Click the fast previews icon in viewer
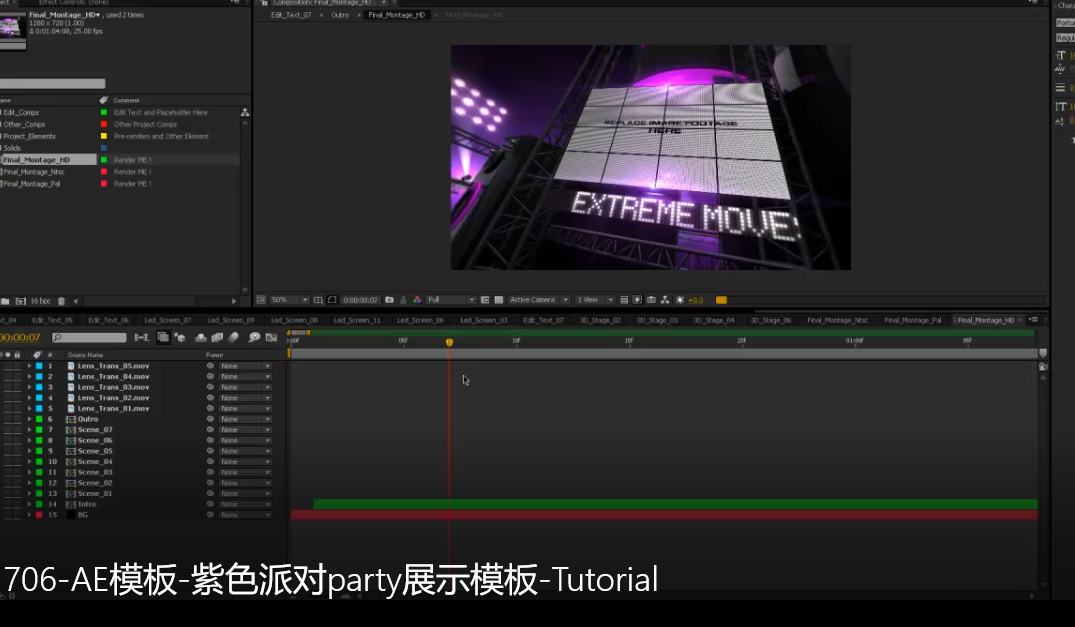Screen dimensions: 1075x627 coord(638,300)
